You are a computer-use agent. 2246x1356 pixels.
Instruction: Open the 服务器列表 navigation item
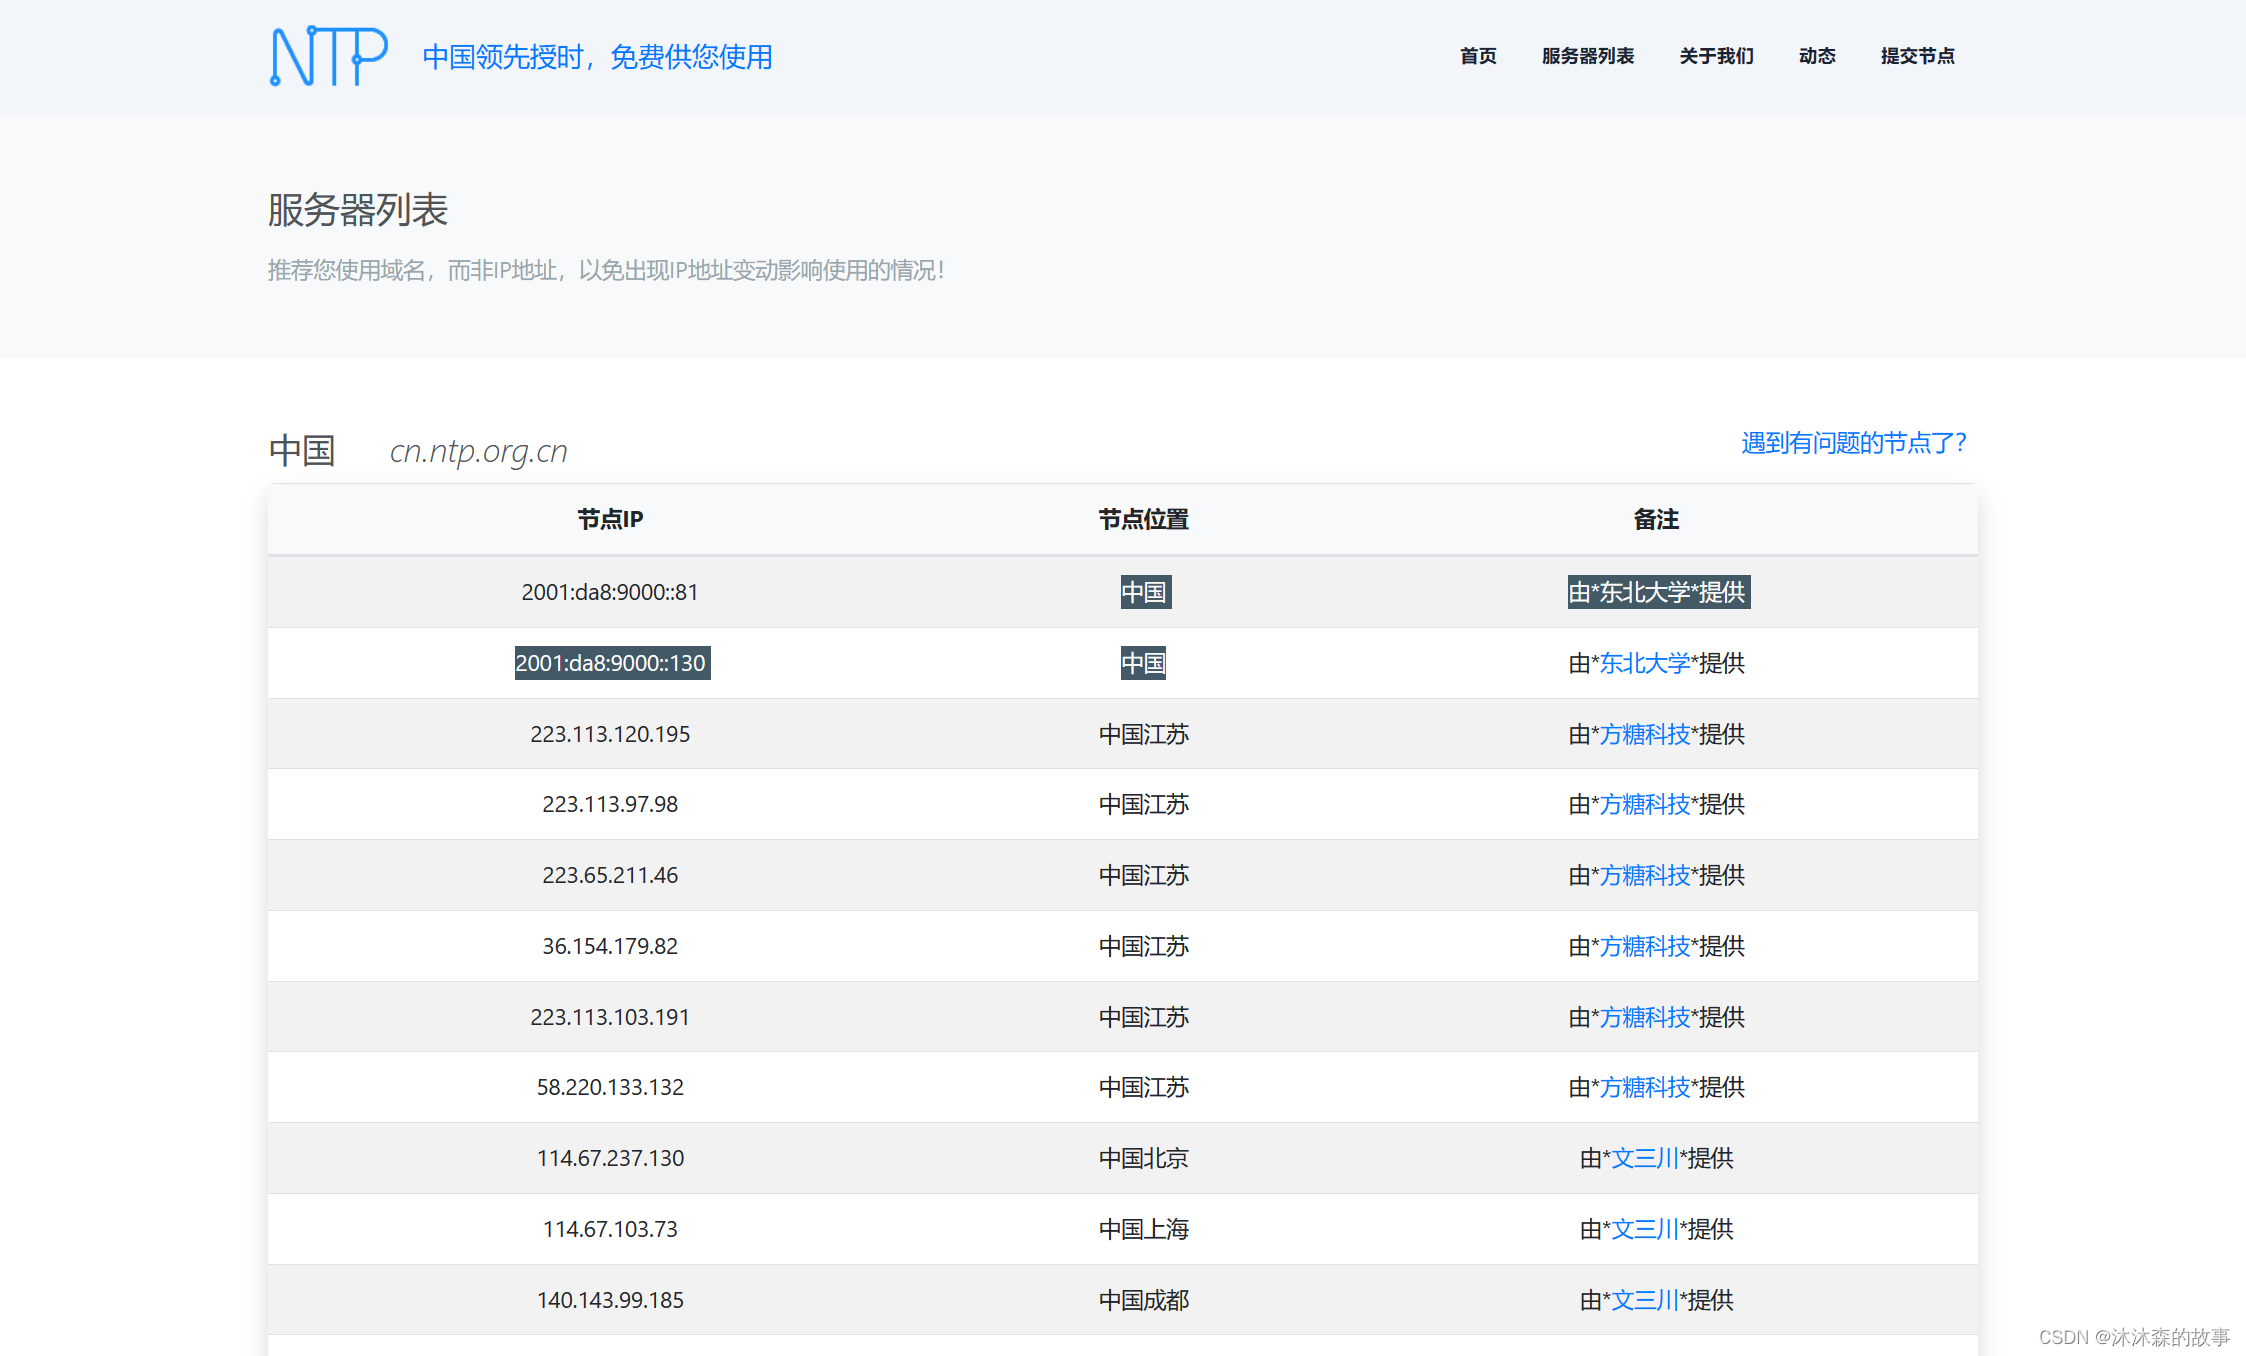coord(1587,56)
